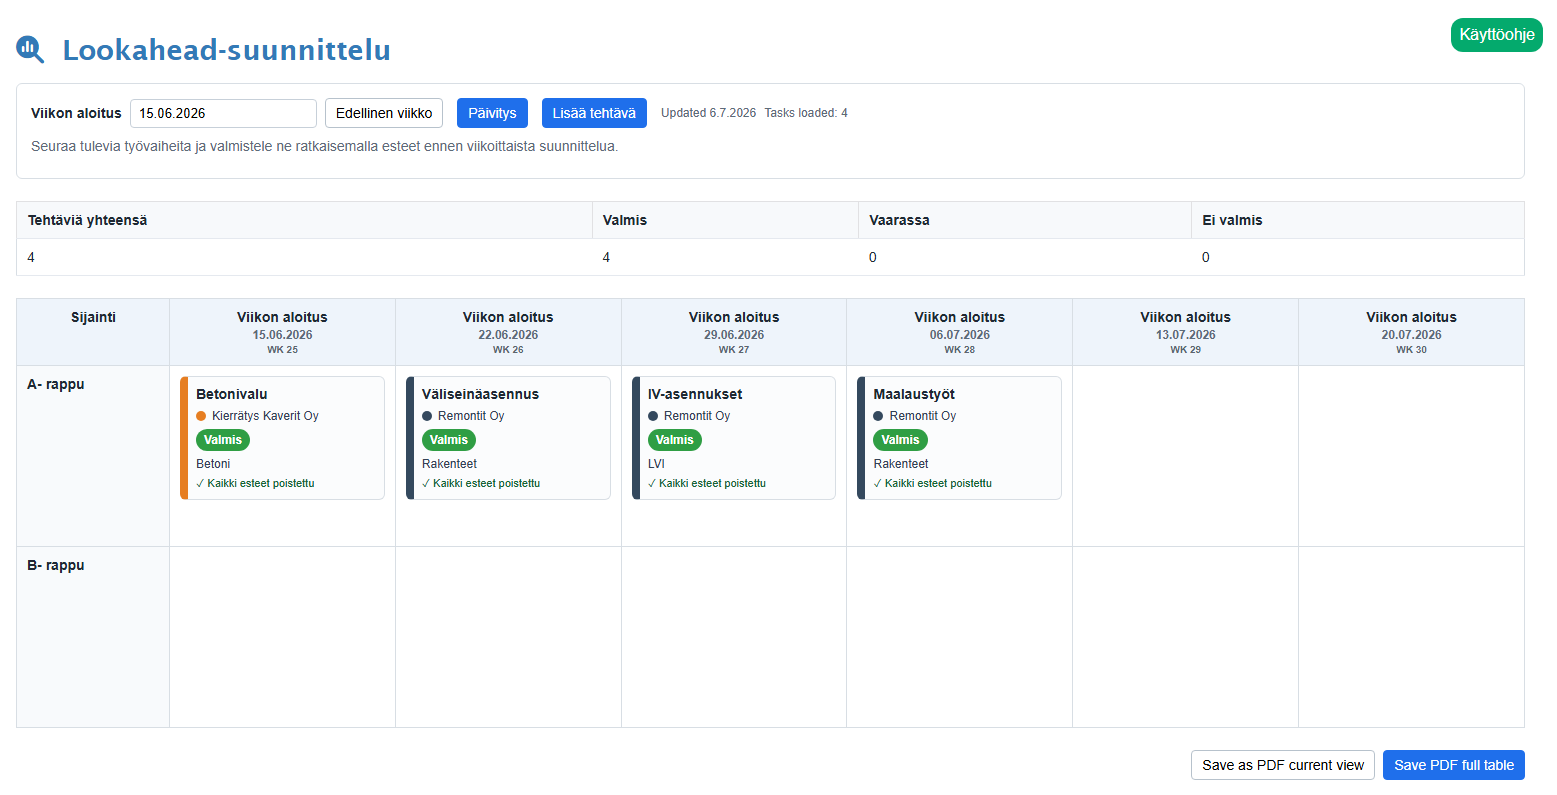Open the IV-asennukset task card
The height and width of the screenshot is (795, 1557).
click(734, 438)
